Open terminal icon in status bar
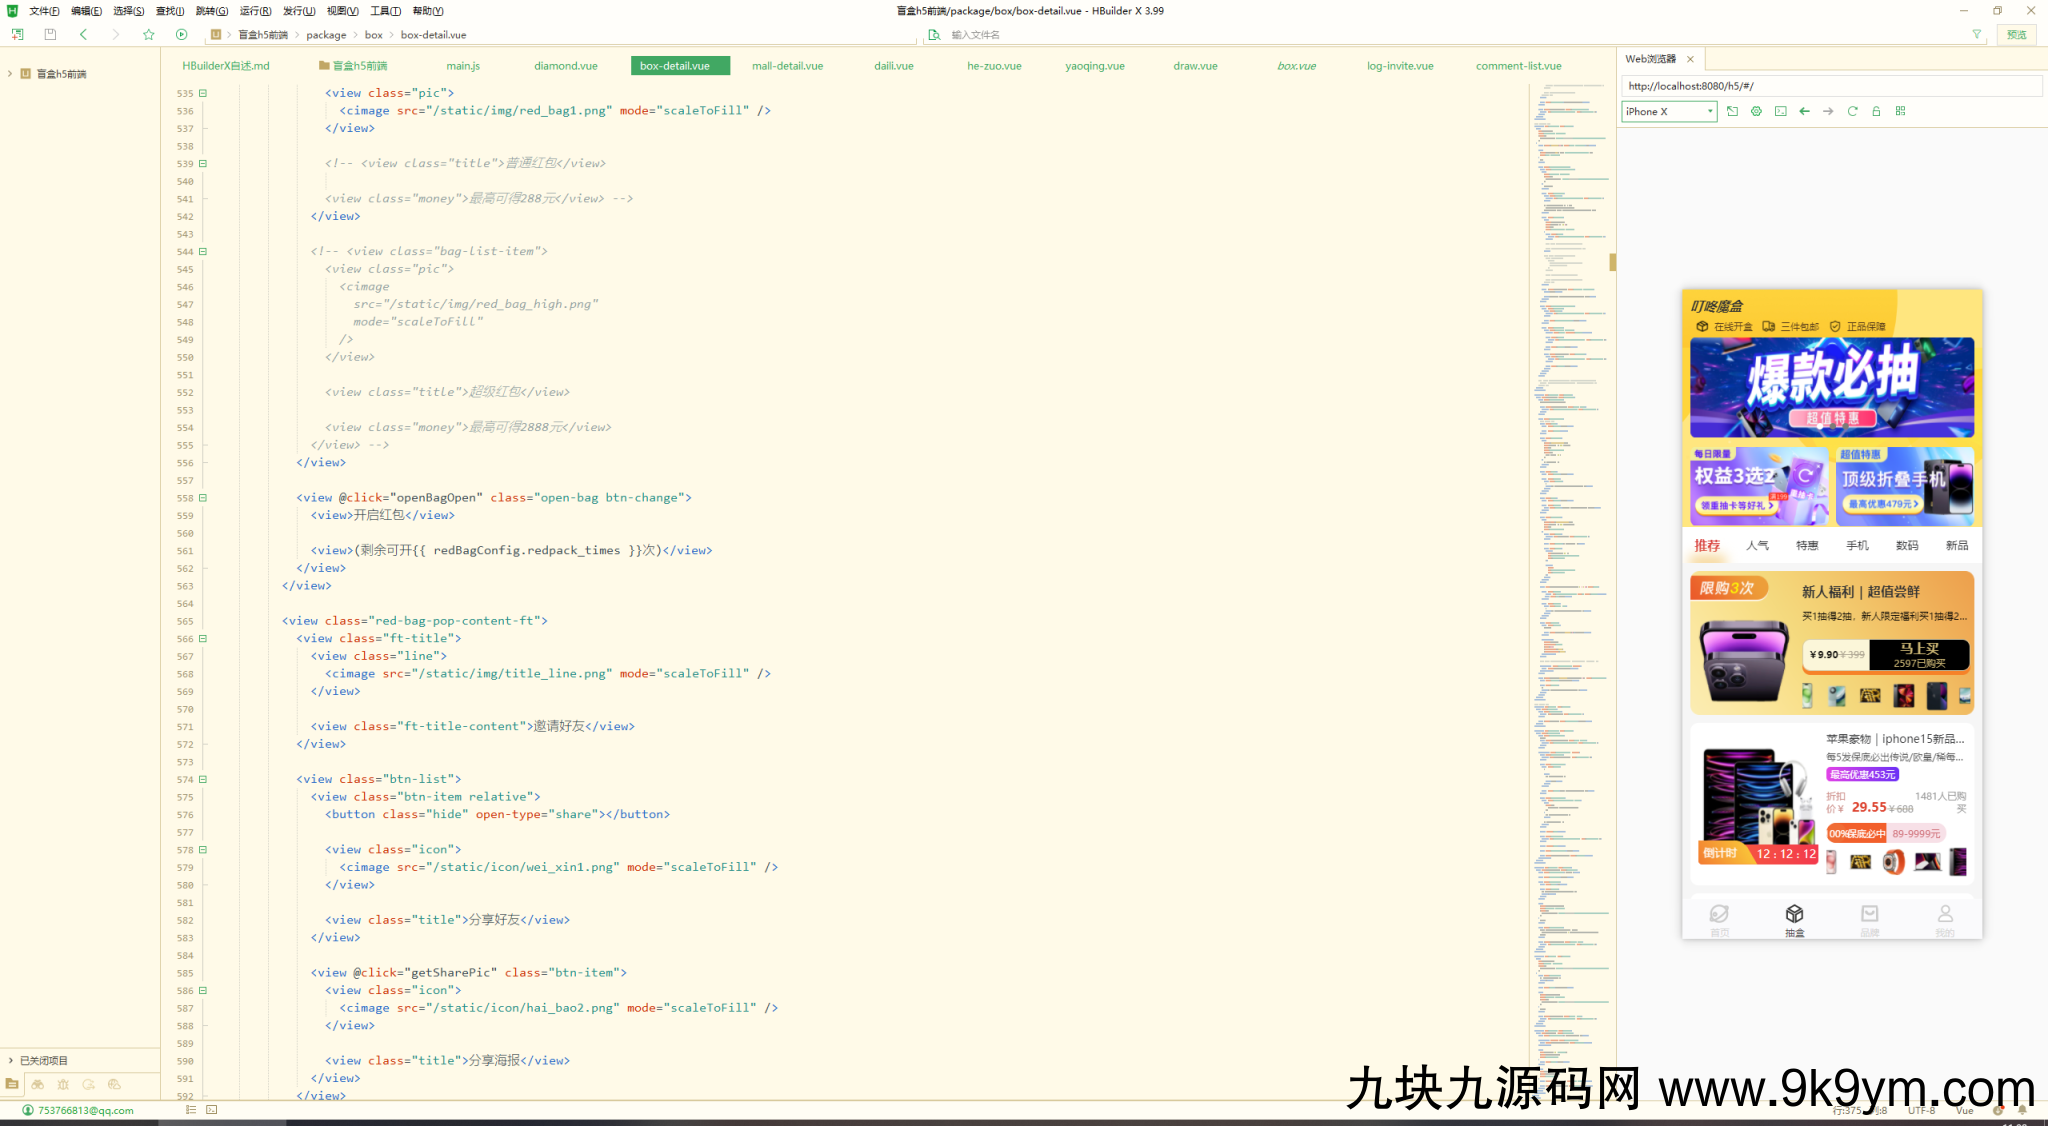The image size is (2048, 1126). click(212, 1110)
